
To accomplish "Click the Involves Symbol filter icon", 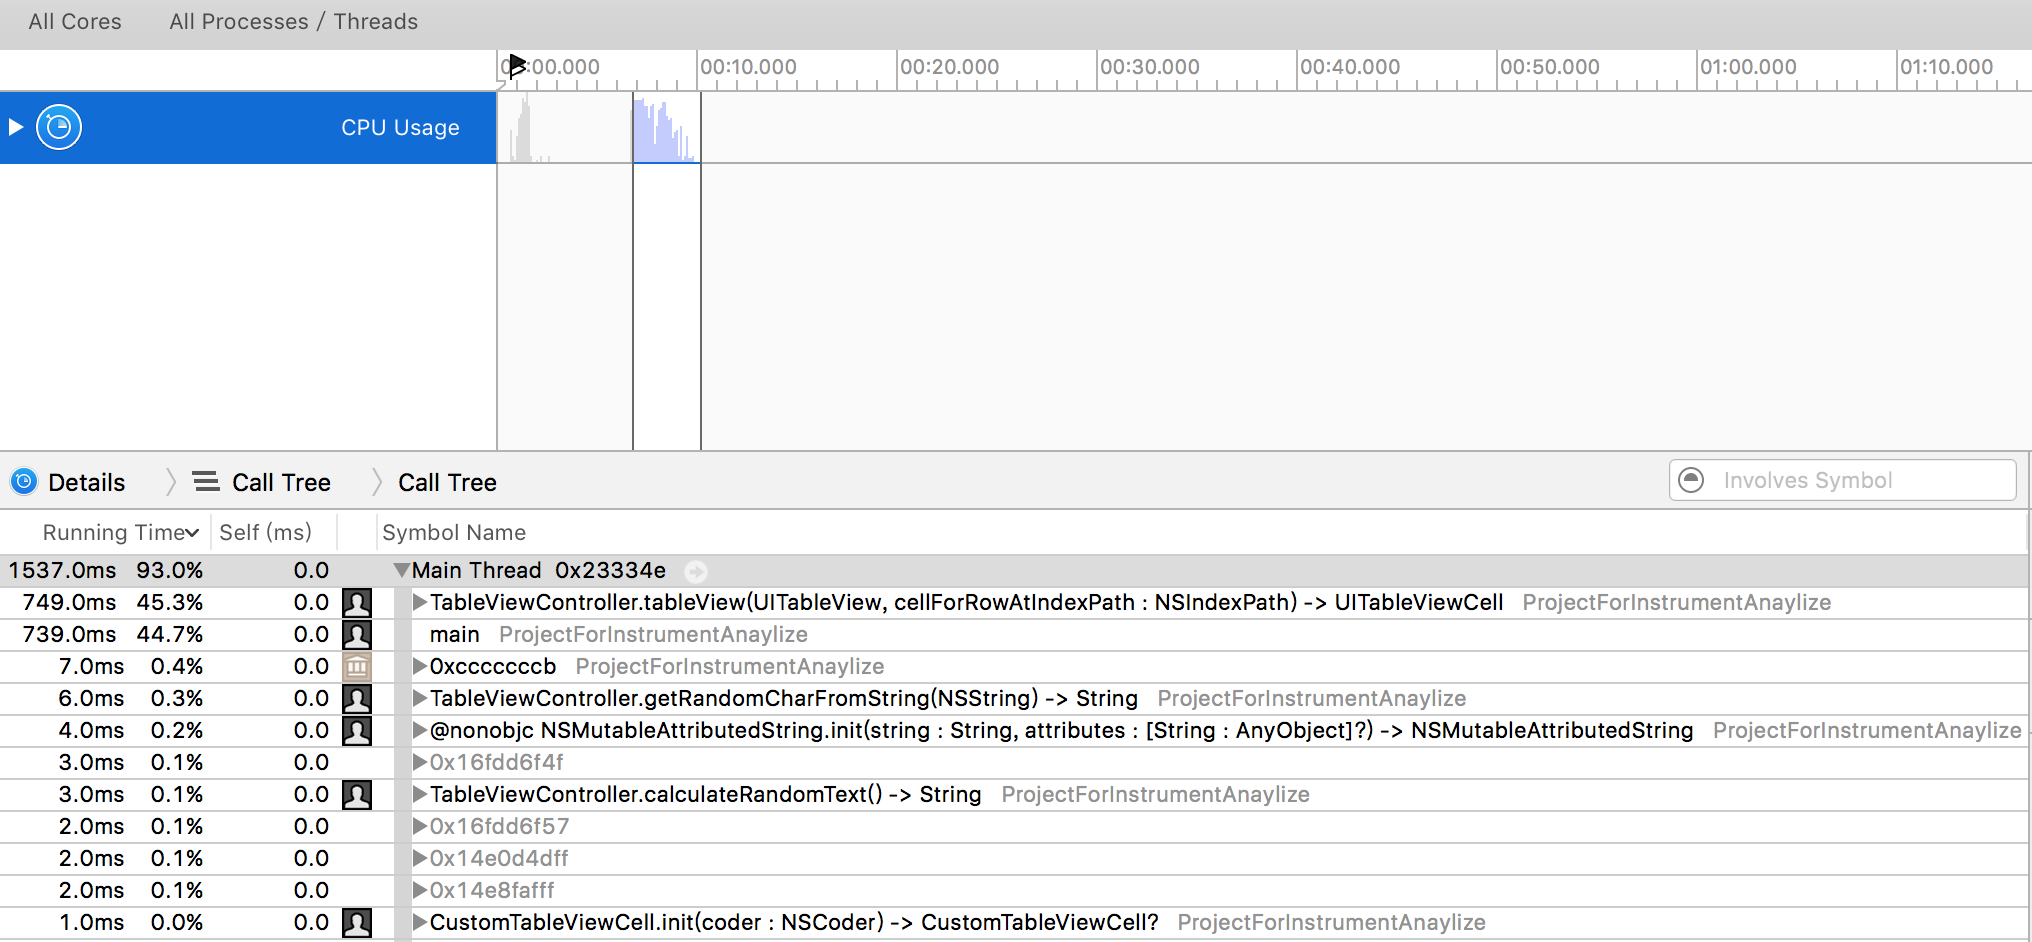I will click(x=1691, y=480).
